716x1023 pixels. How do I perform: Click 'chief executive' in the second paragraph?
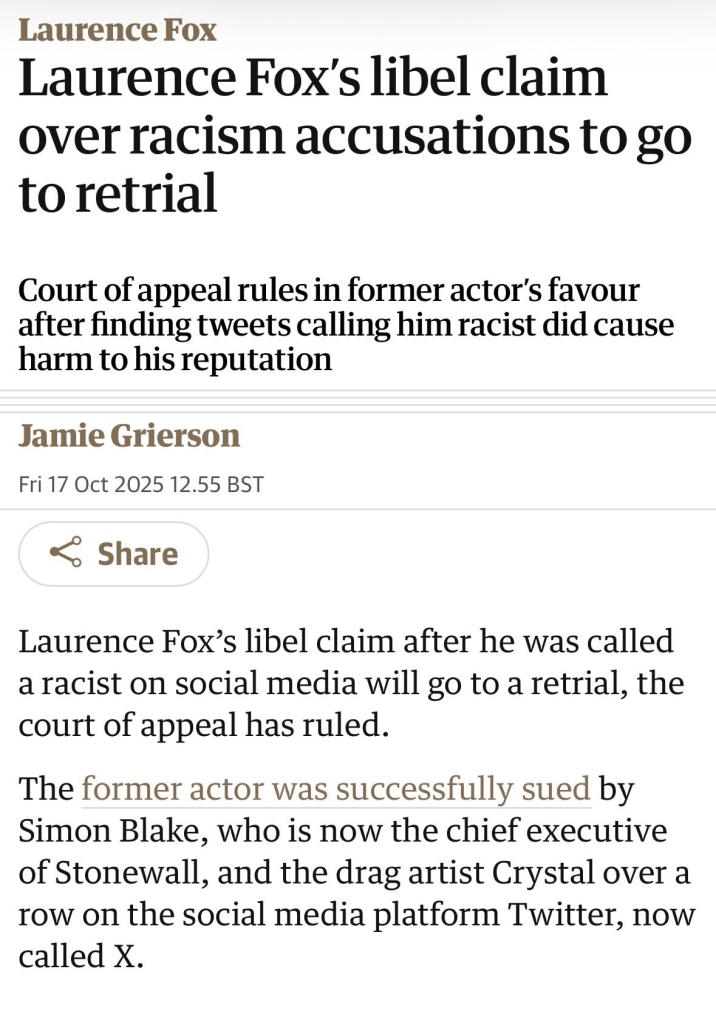(x=580, y=832)
